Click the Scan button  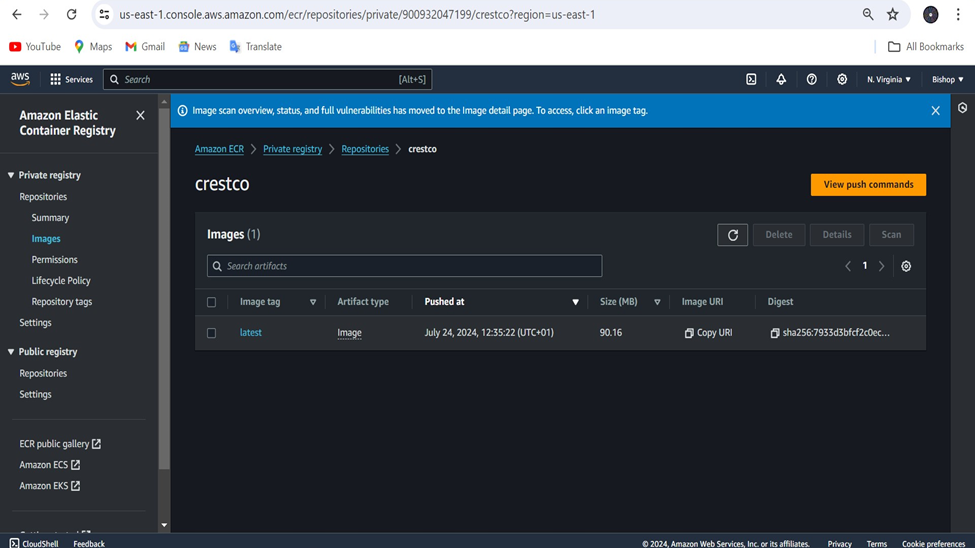point(891,235)
